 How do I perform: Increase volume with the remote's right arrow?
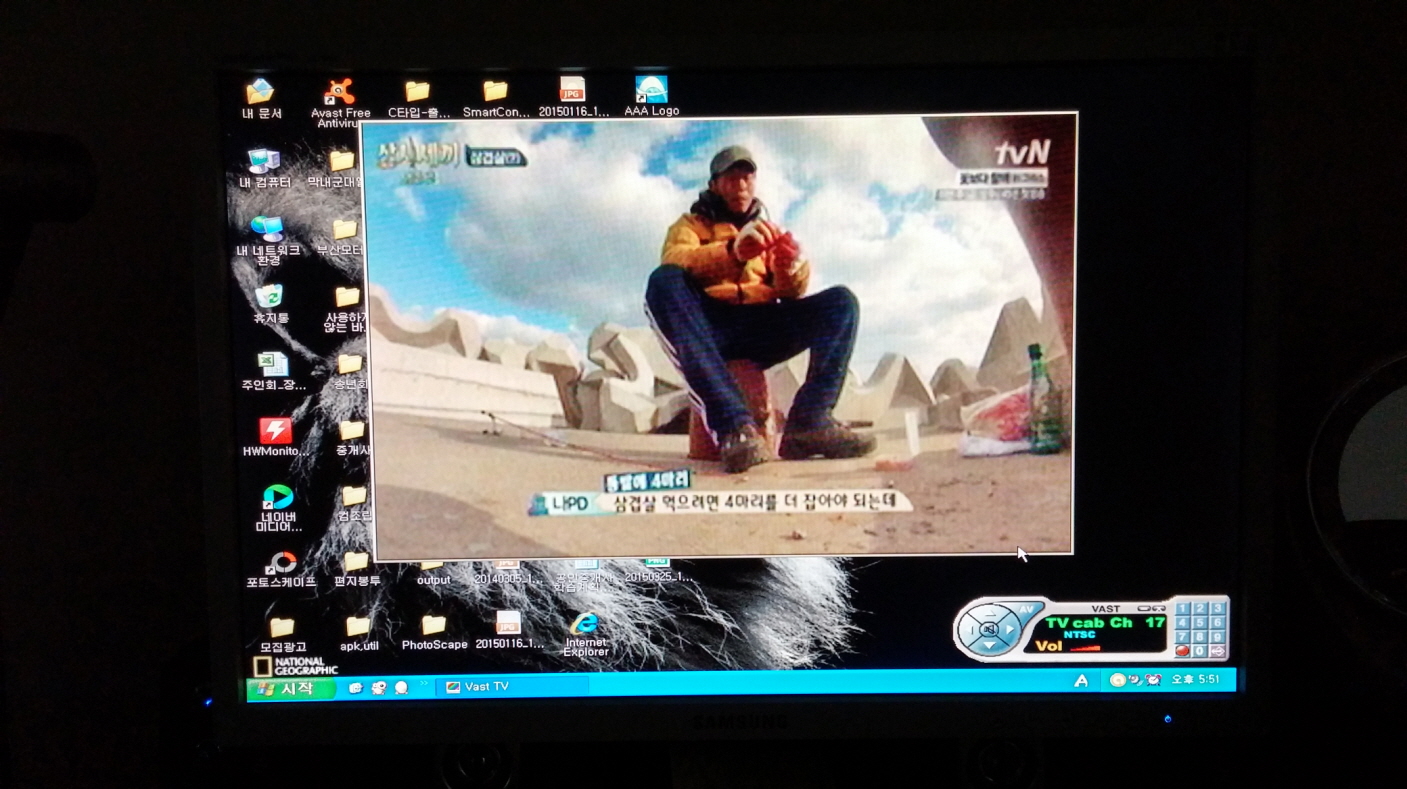[x=1009, y=629]
